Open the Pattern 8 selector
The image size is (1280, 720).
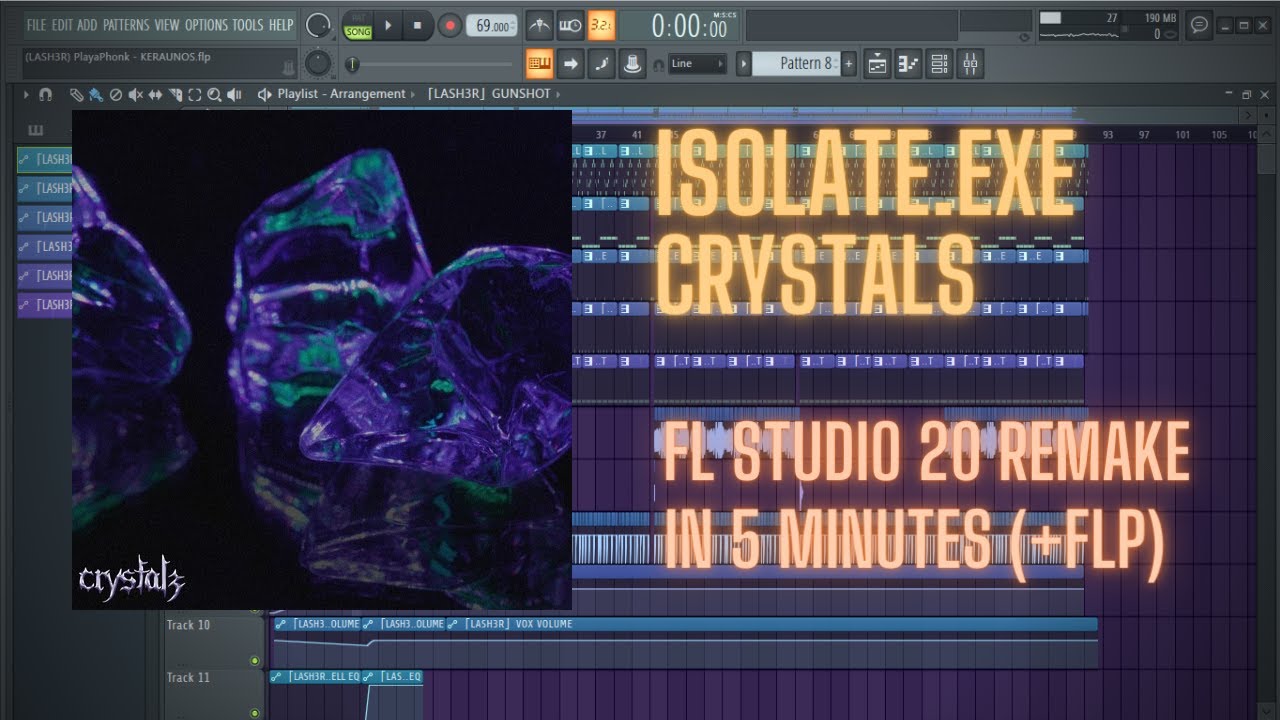tap(797, 64)
